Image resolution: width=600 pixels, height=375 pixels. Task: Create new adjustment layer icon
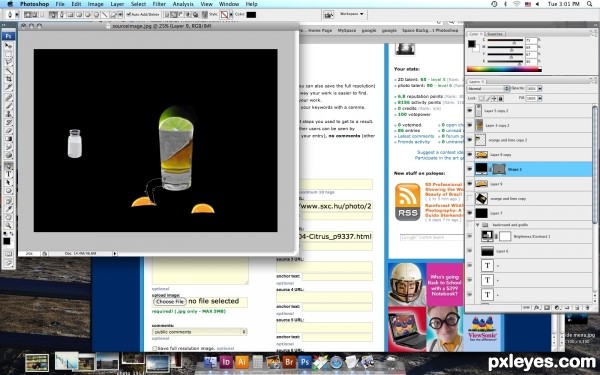coord(557,308)
